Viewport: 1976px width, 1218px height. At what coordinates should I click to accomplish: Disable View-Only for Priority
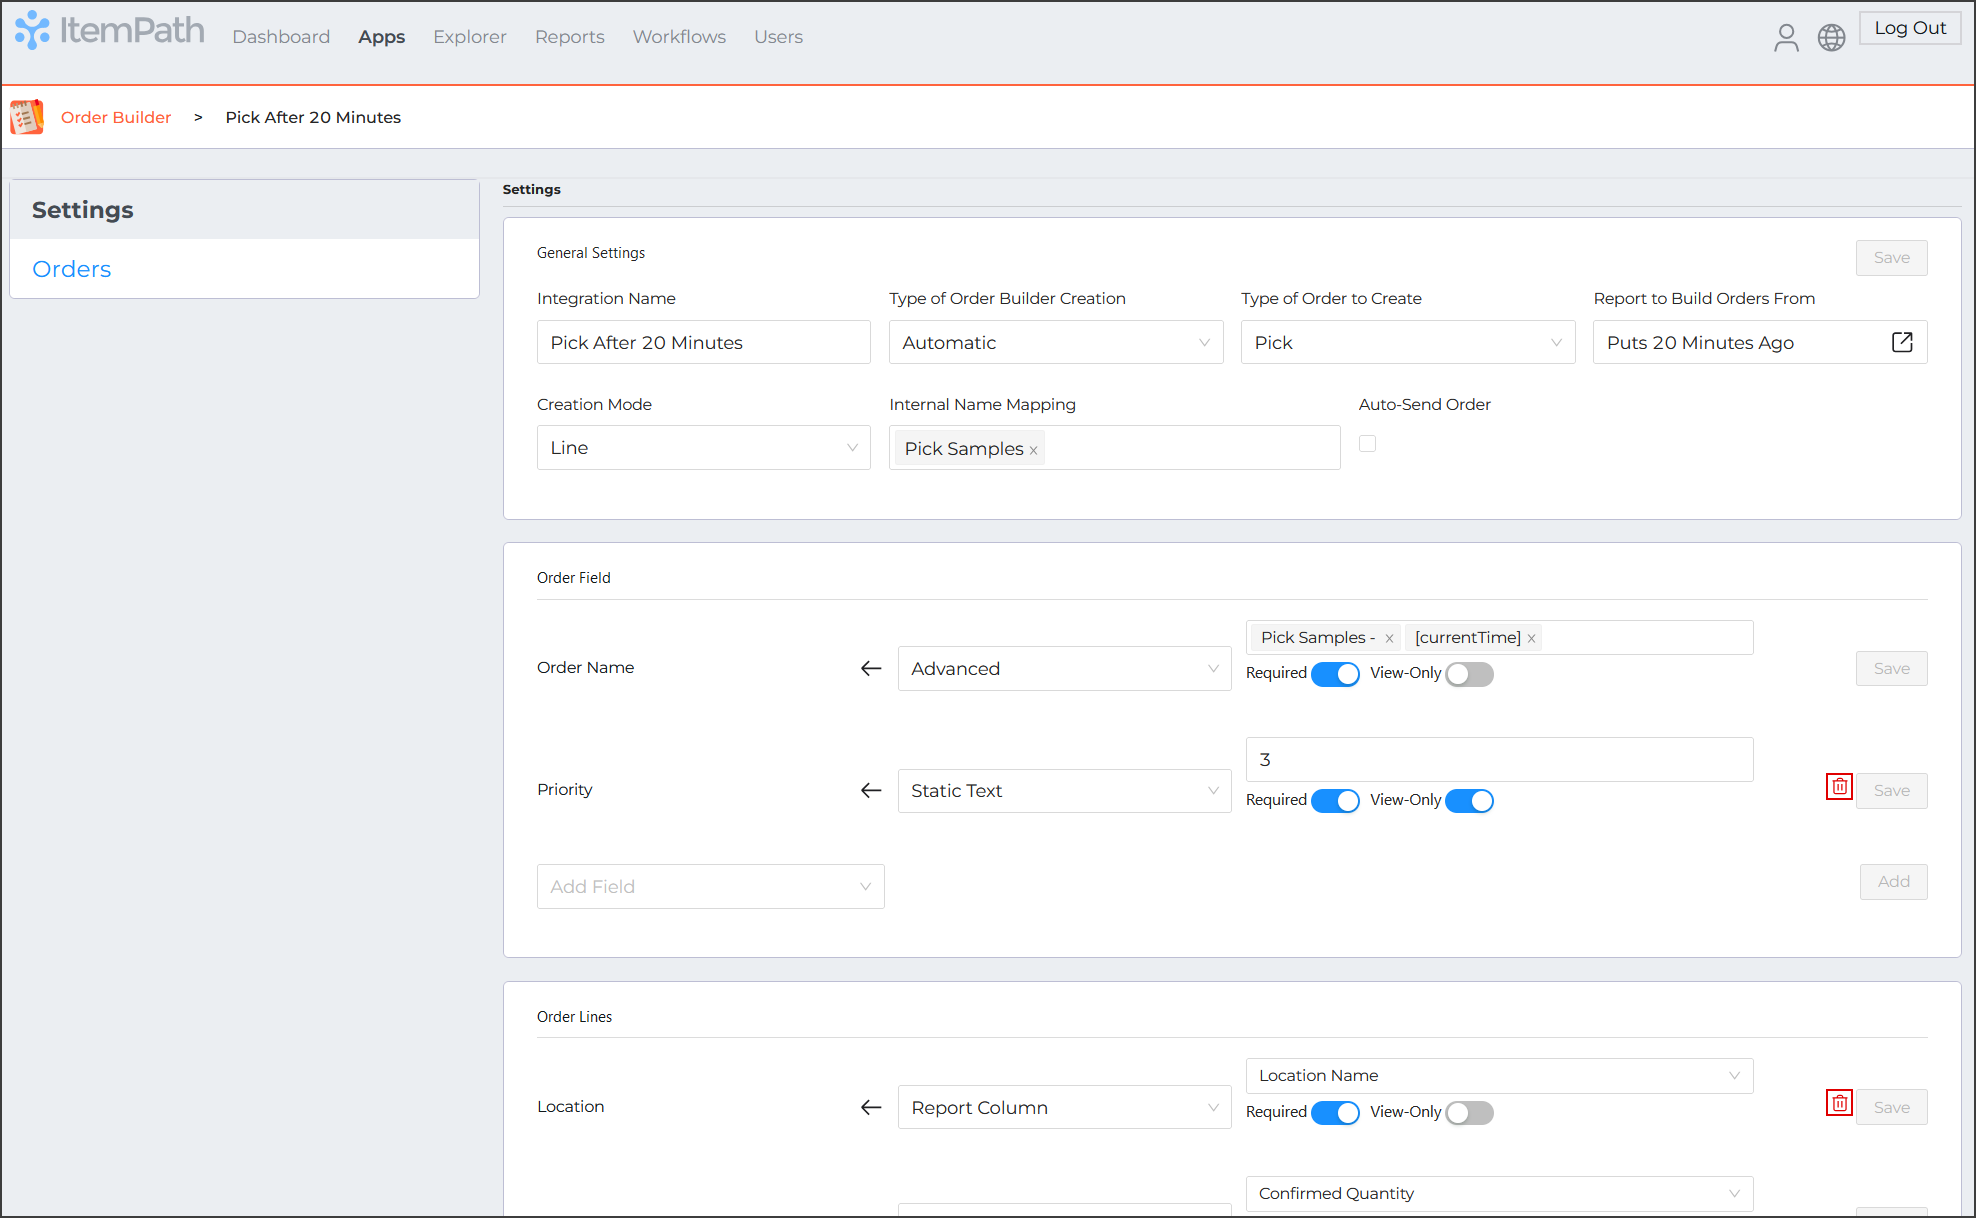click(1469, 801)
